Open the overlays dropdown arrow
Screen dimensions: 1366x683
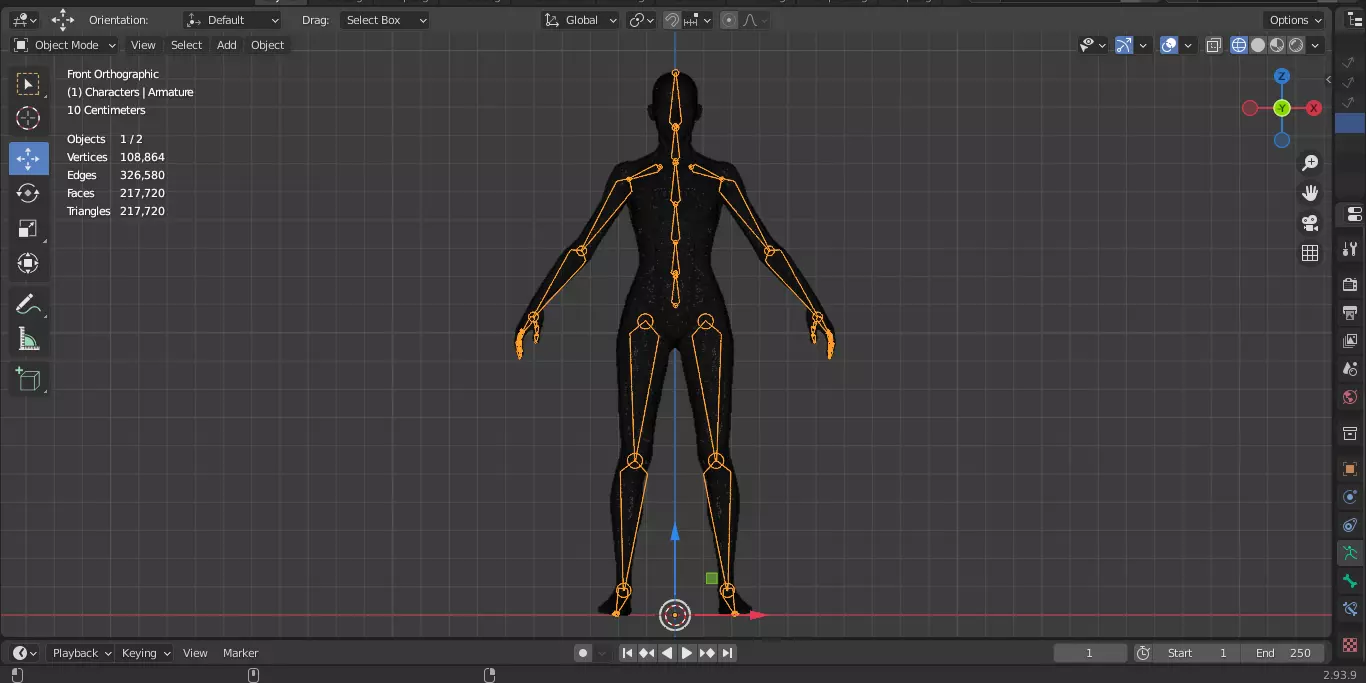(1188, 45)
